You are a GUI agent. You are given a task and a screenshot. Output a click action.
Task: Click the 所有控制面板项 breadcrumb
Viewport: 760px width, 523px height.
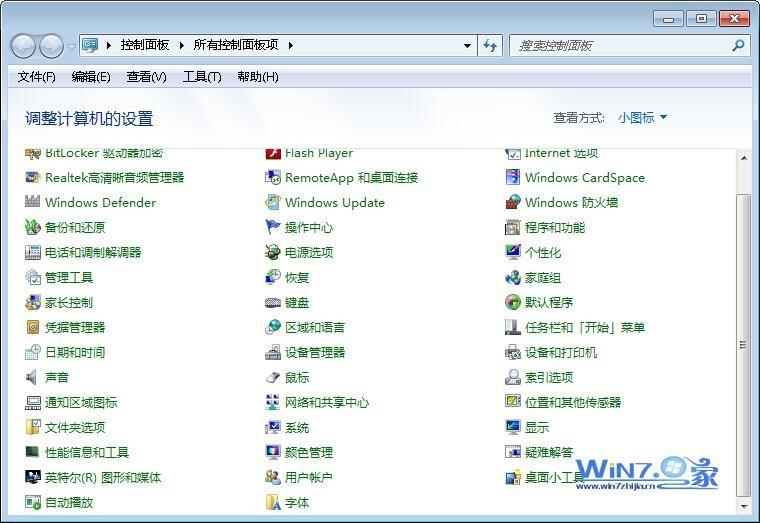[236, 45]
